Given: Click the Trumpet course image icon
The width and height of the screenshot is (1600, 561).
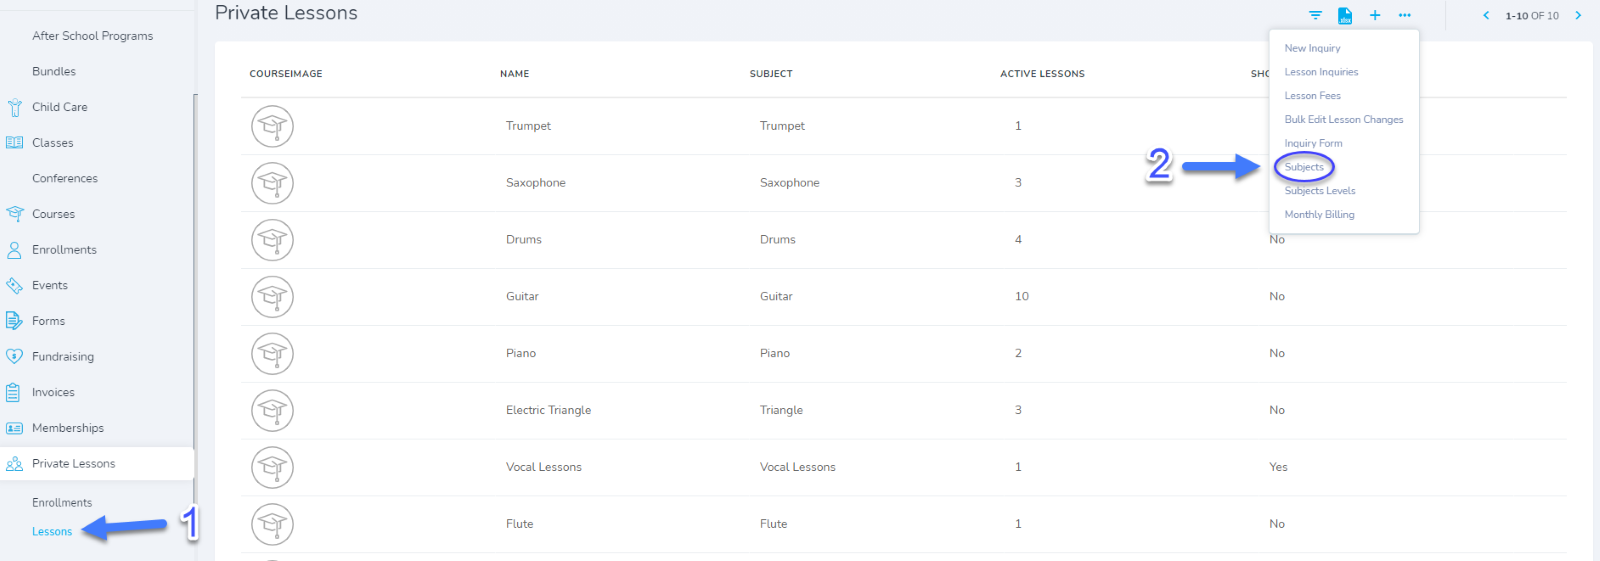Looking at the screenshot, I should (x=272, y=126).
